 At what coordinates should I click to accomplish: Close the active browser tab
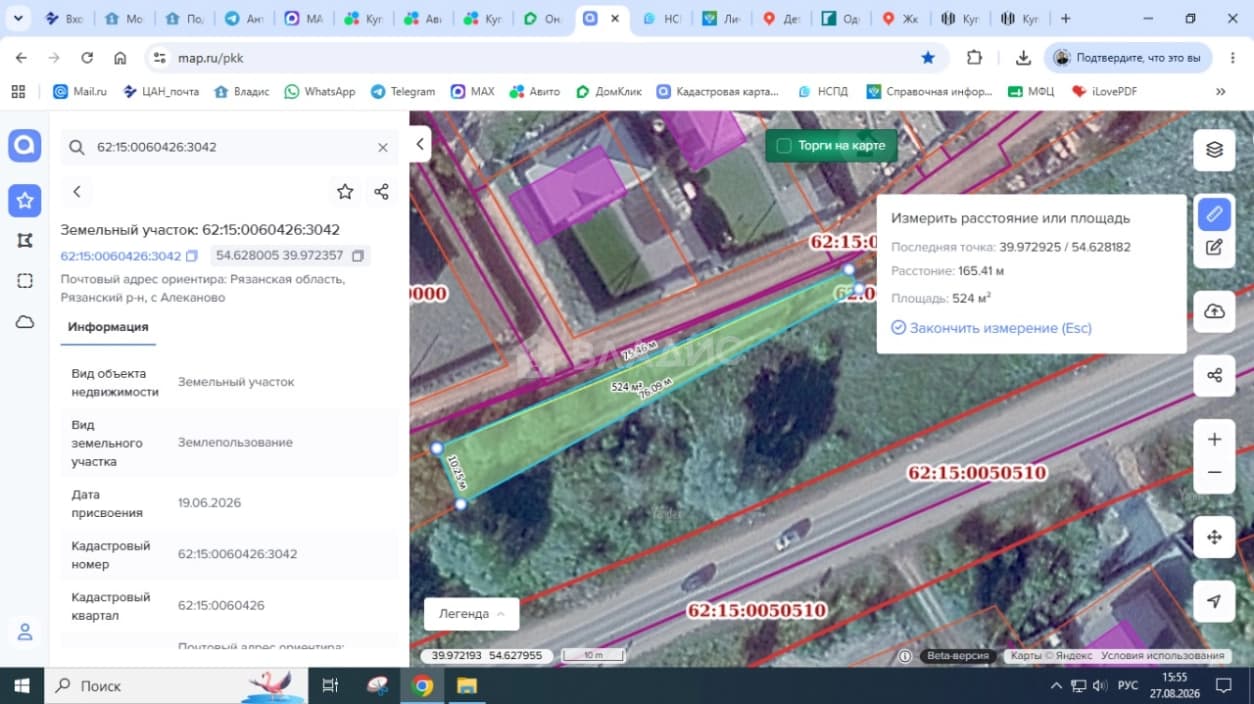614,18
